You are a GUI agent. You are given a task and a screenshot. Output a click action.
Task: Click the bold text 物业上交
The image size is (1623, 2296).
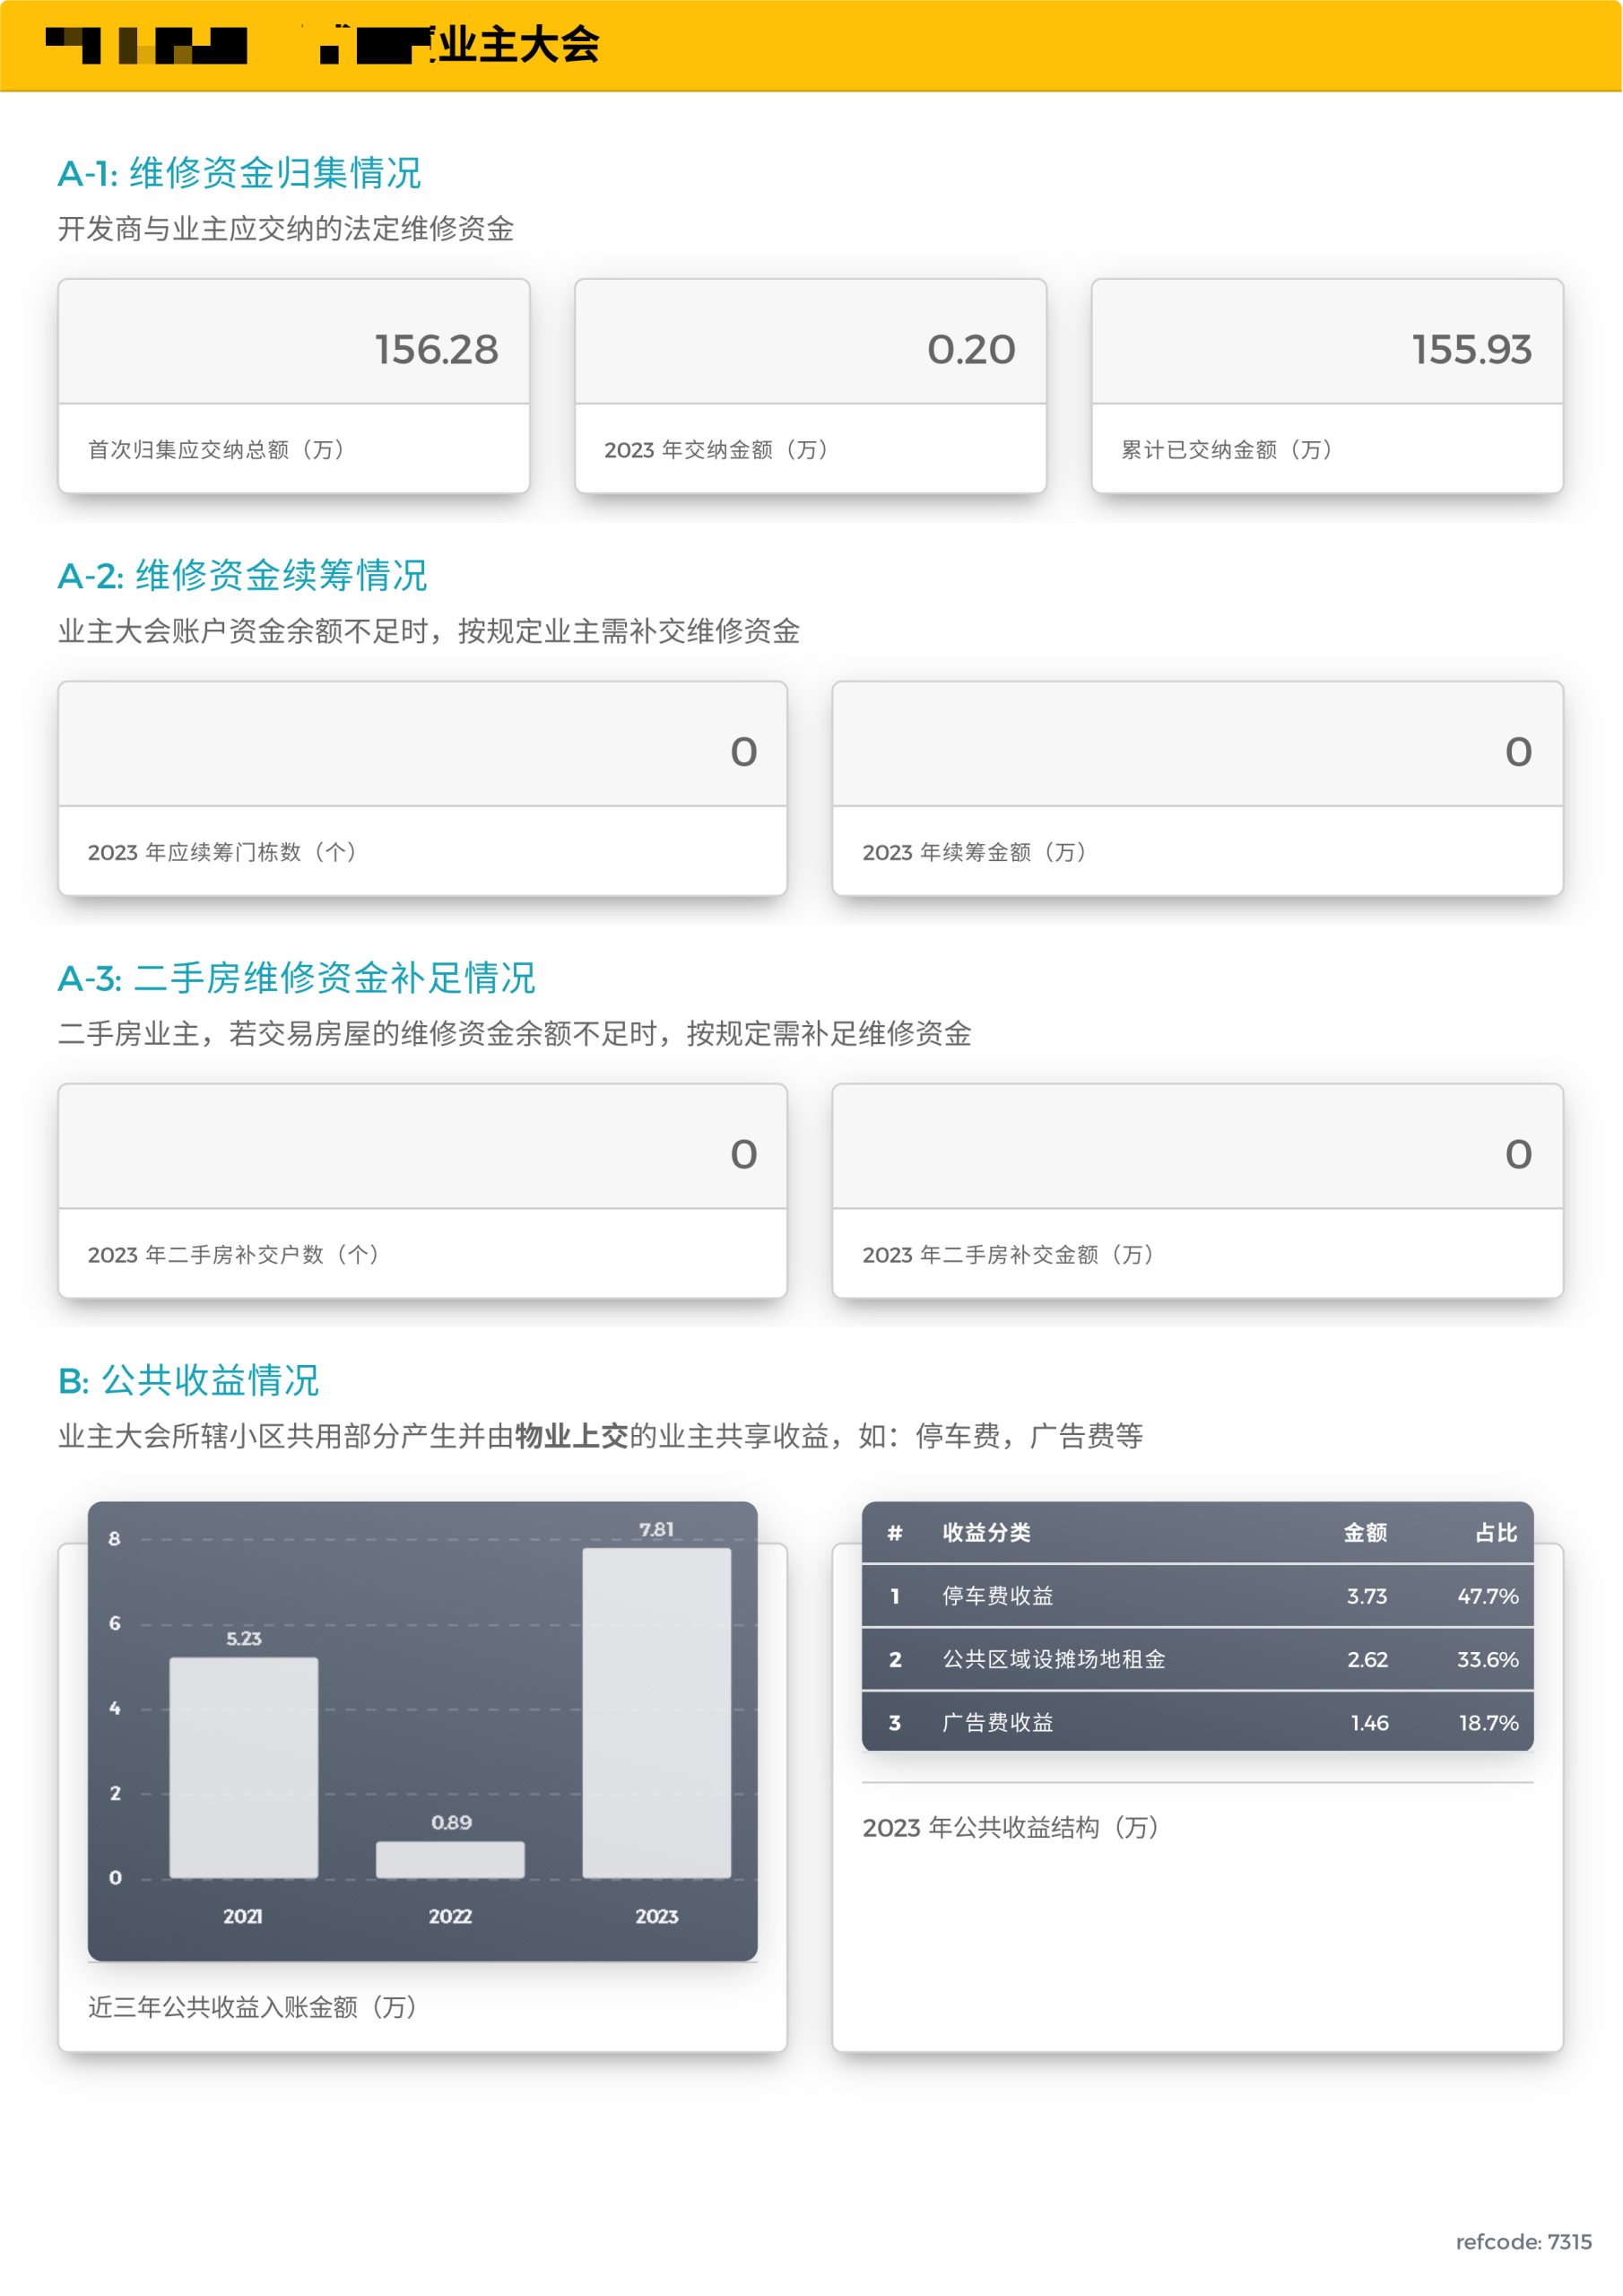571,1436
